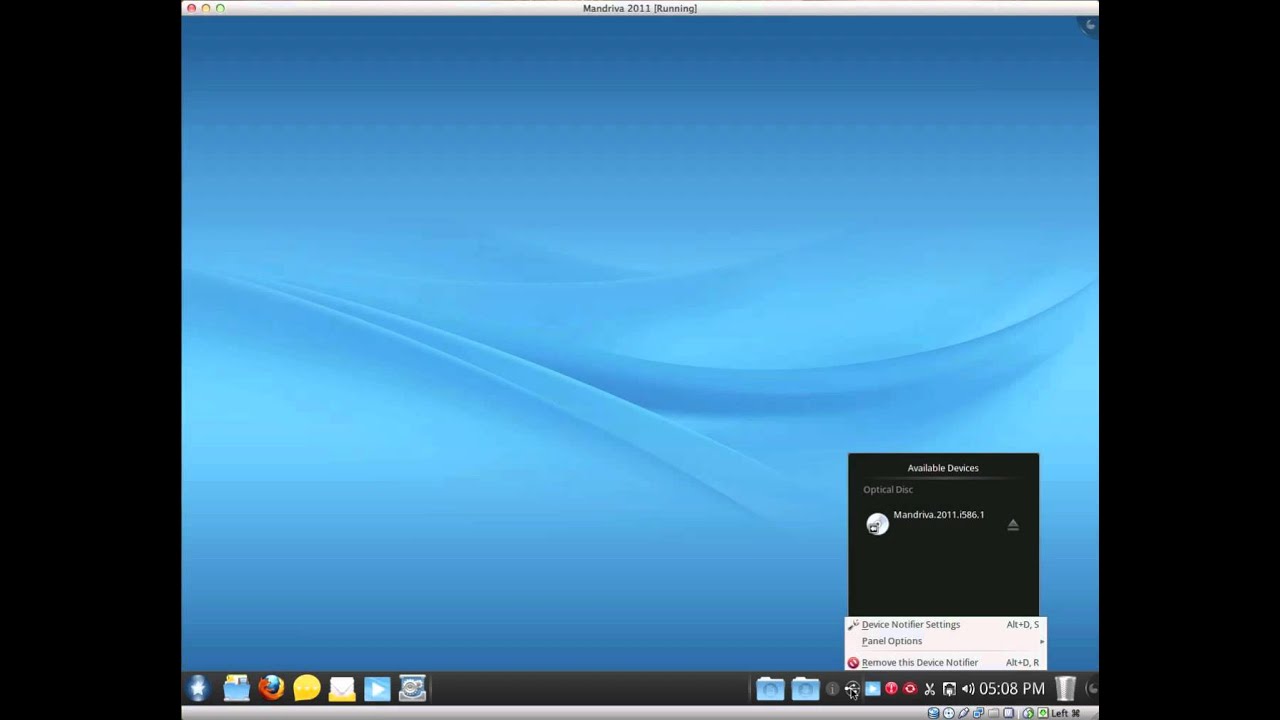
Task: Click VirtualBox mouse integration status icon
Action: (1028, 713)
